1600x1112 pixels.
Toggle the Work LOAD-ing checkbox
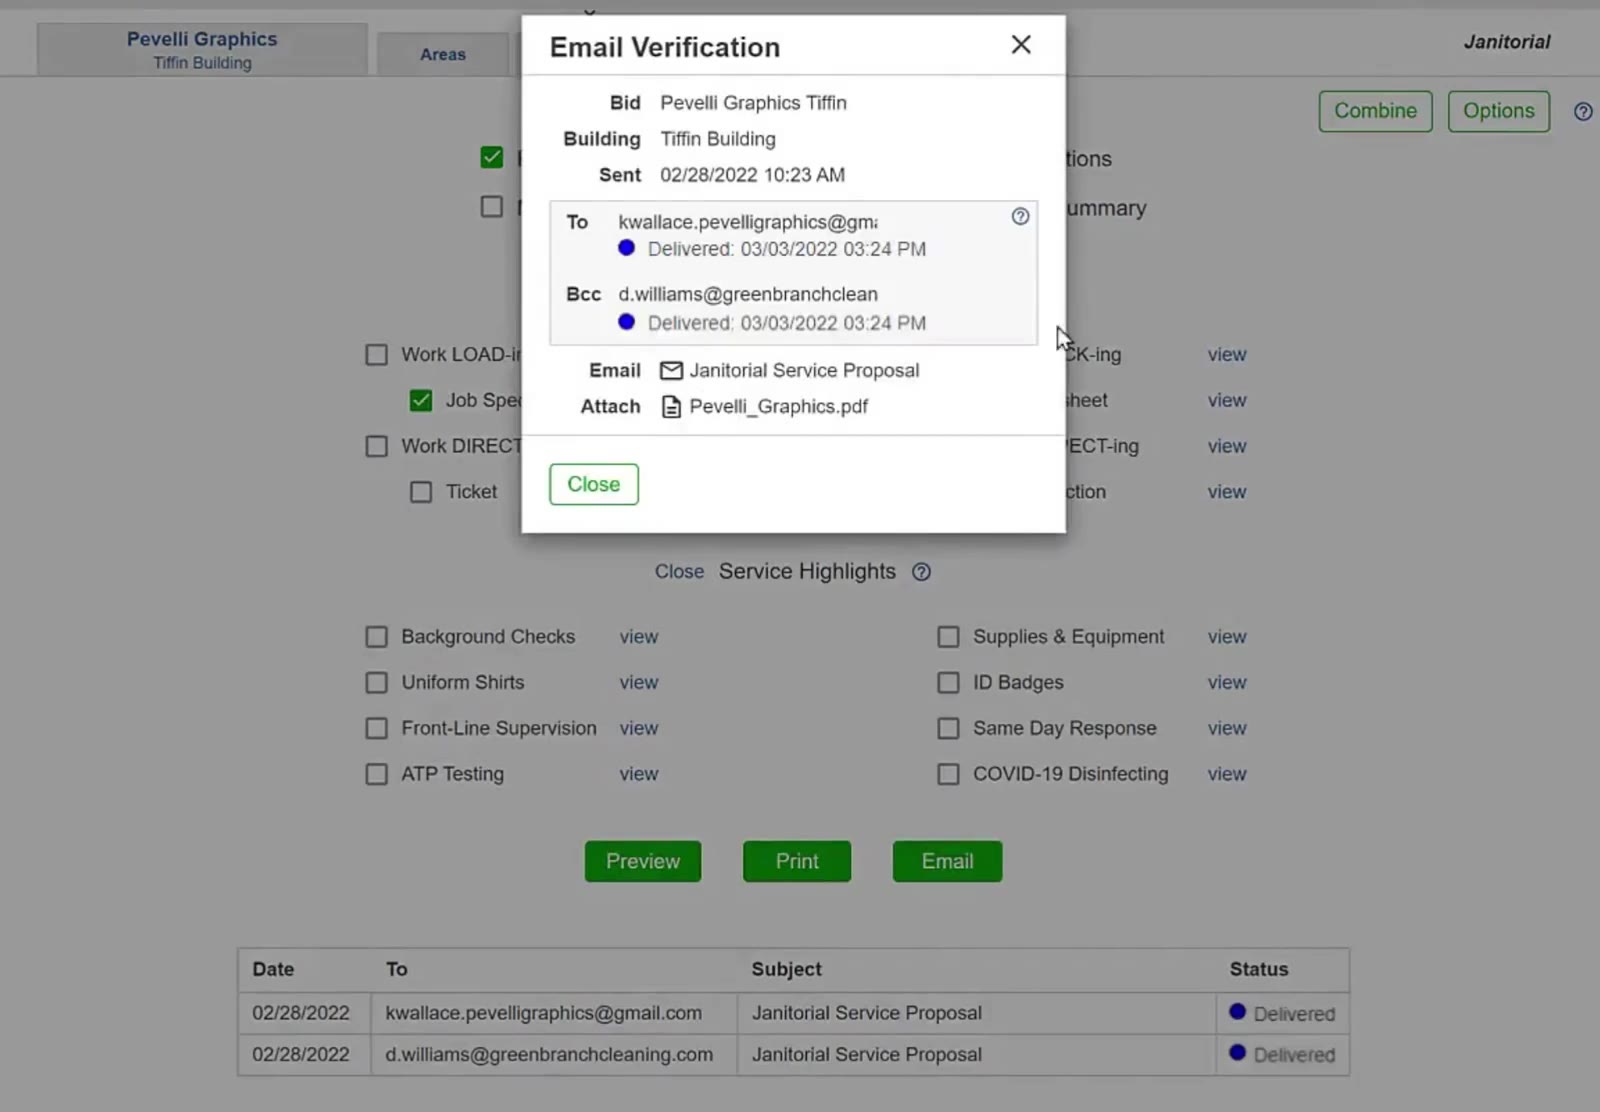coord(376,355)
